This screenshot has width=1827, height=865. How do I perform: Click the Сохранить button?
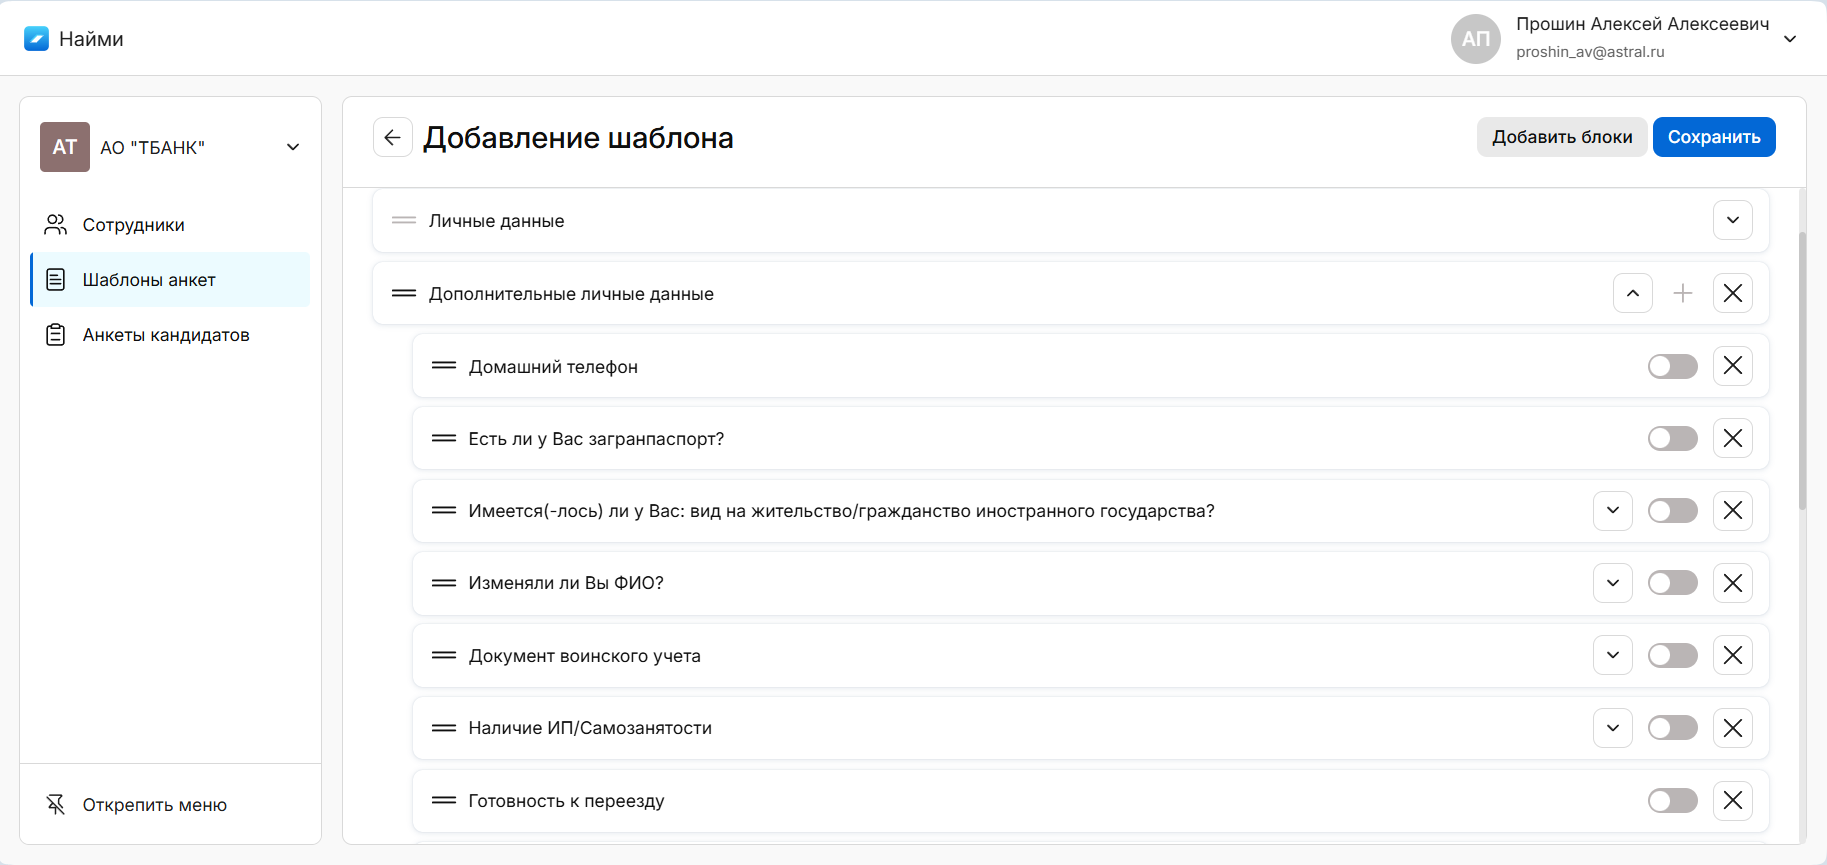pyautogui.click(x=1713, y=137)
